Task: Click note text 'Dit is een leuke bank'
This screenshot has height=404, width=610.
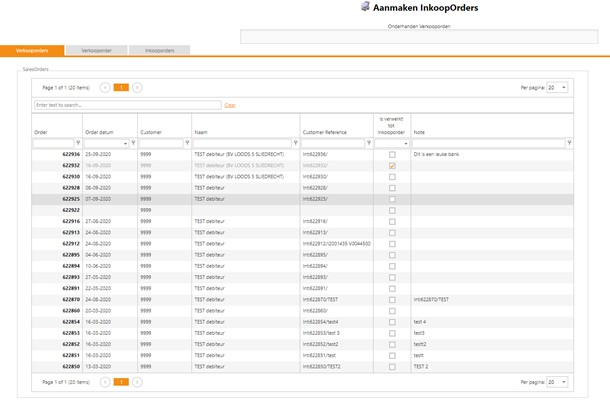Action: pyautogui.click(x=436, y=155)
